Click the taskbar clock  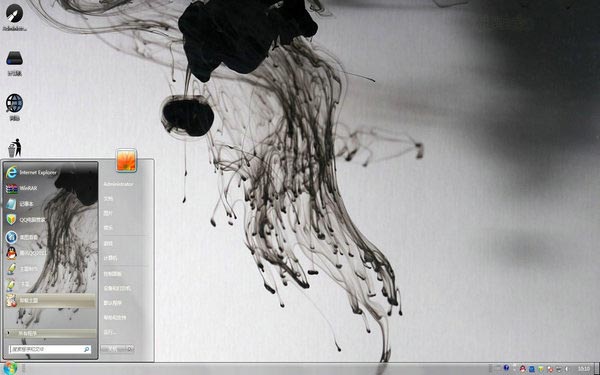pyautogui.click(x=584, y=369)
